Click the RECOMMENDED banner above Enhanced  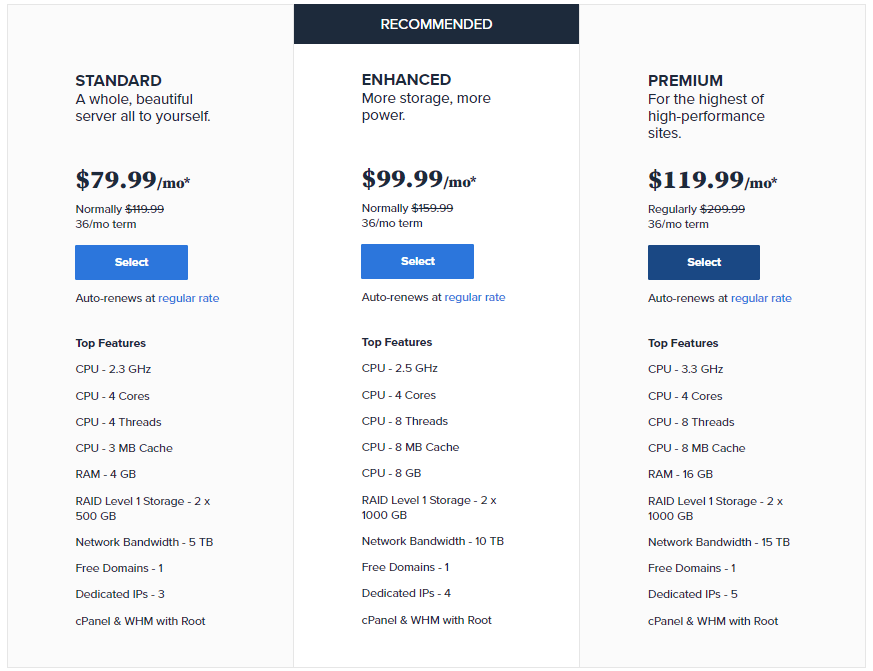pyautogui.click(x=436, y=23)
